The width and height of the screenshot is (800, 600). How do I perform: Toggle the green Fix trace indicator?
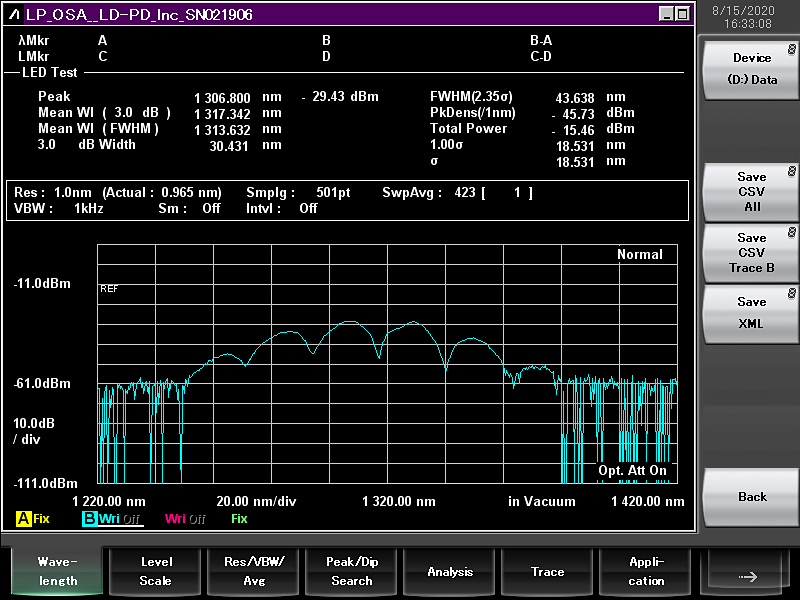(239, 519)
